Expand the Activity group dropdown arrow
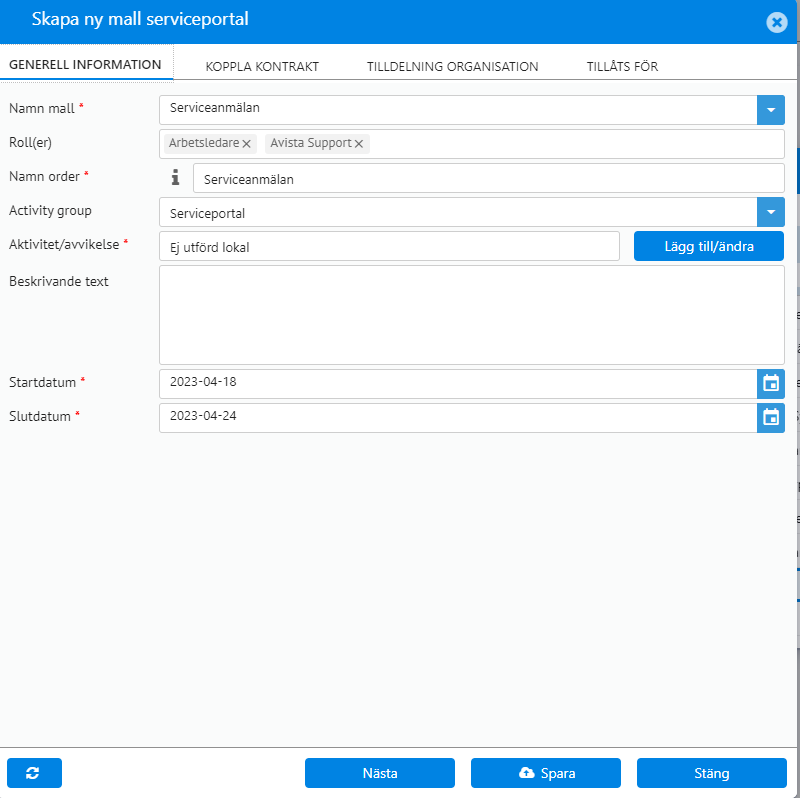The width and height of the screenshot is (800, 798). [x=770, y=212]
